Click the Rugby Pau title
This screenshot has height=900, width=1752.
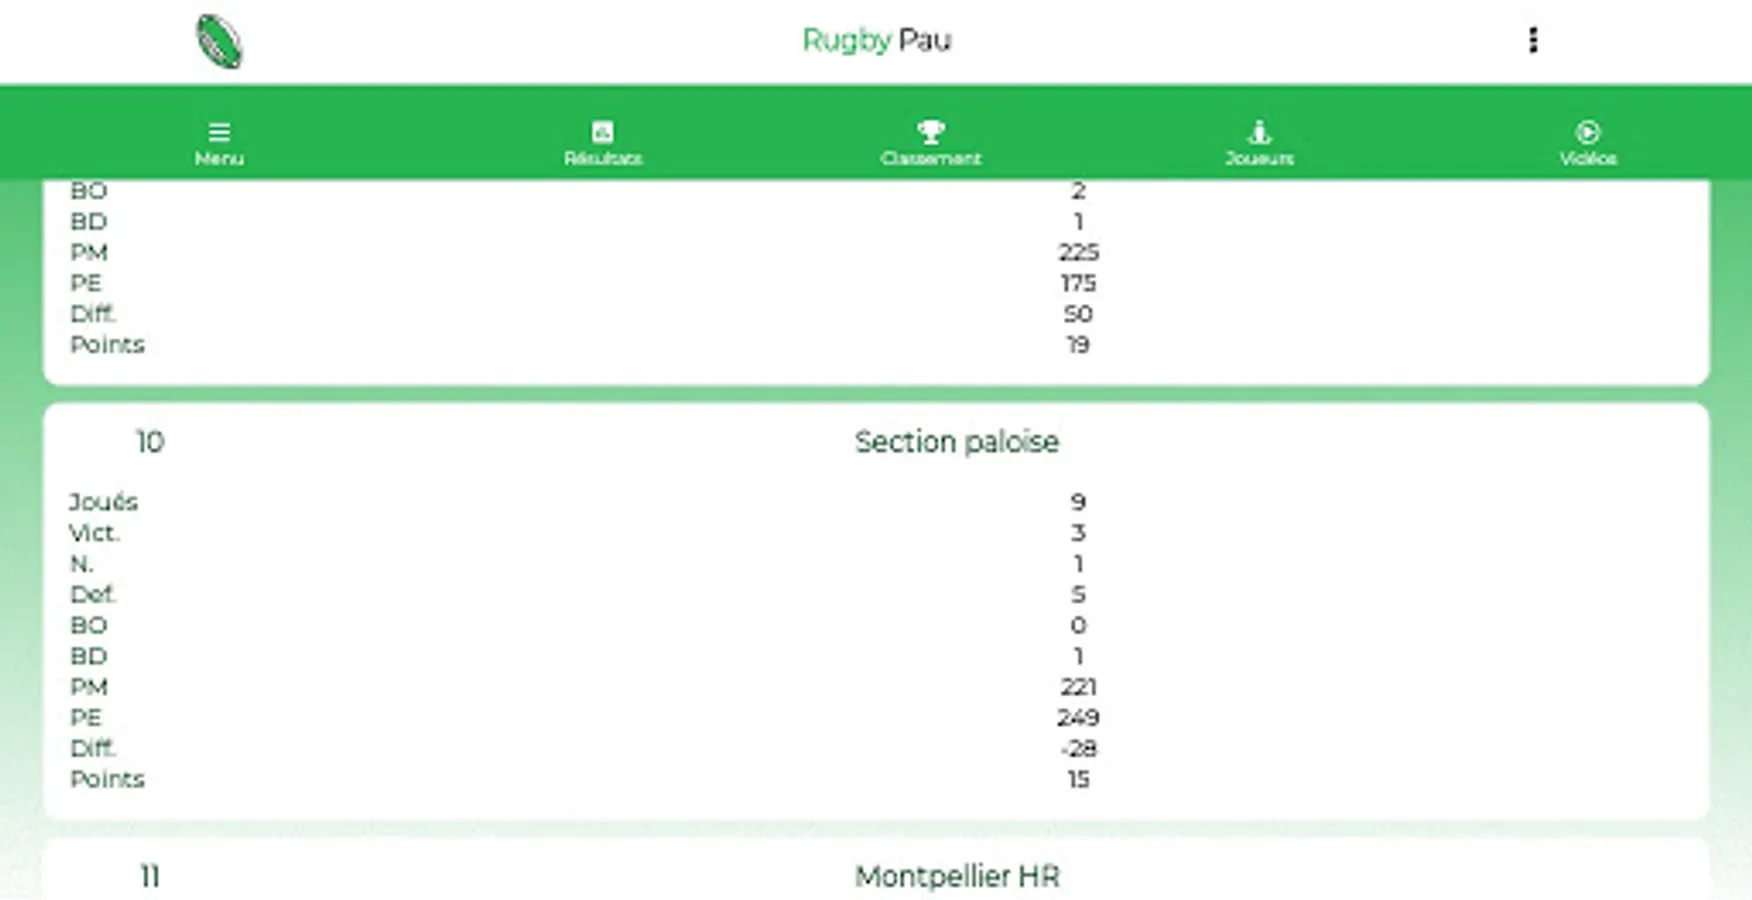[876, 40]
